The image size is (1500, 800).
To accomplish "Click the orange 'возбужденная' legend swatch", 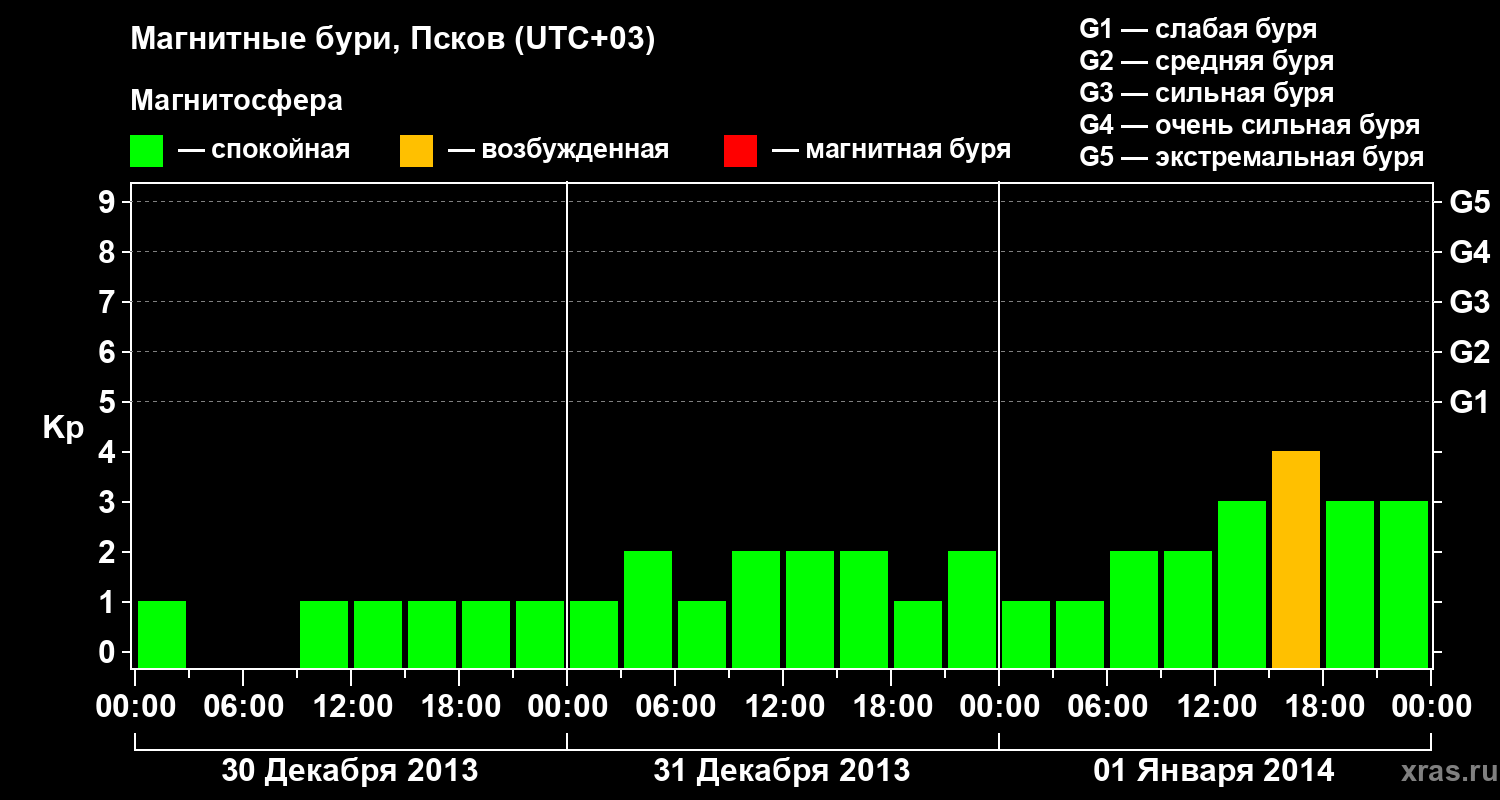I will pos(416,151).
